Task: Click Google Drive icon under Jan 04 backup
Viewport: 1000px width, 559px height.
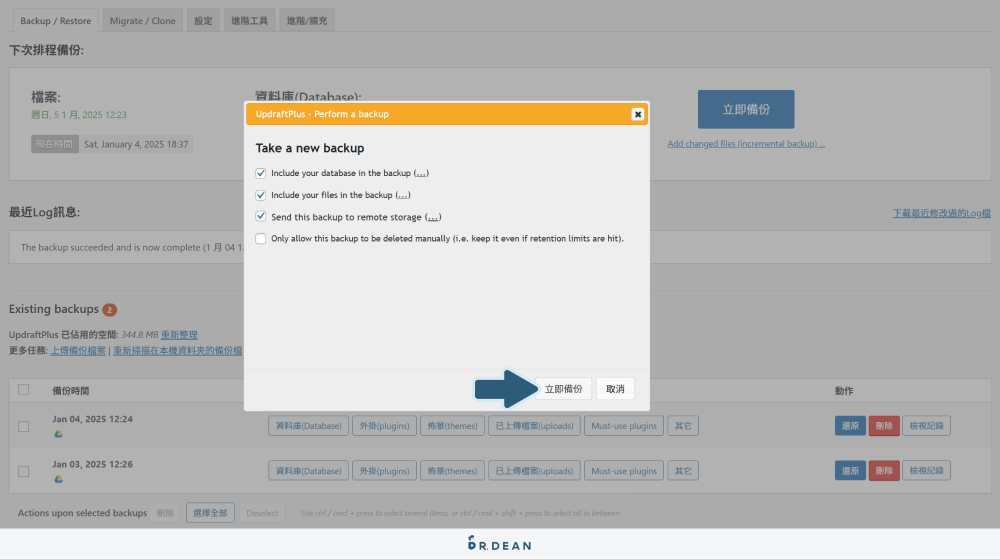Action: tap(59, 434)
